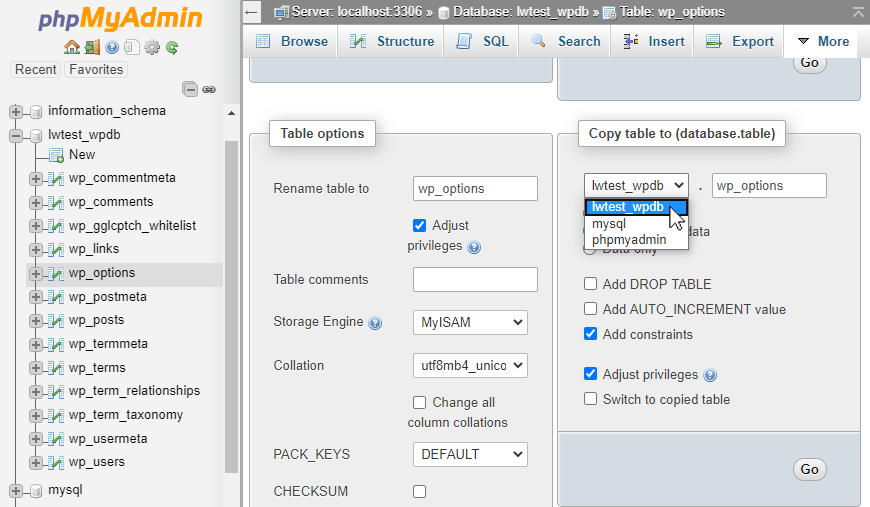Click the wp_gglcptch_whitelist table icon

point(55,226)
